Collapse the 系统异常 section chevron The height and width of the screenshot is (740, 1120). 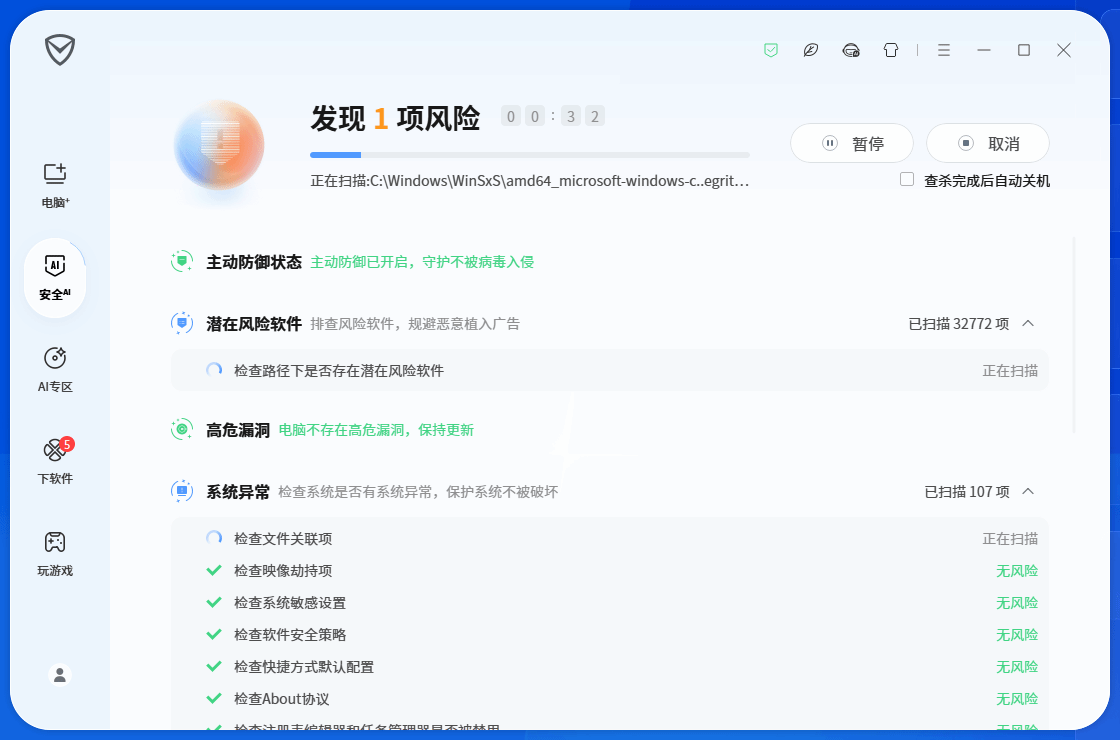[x=1029, y=491]
